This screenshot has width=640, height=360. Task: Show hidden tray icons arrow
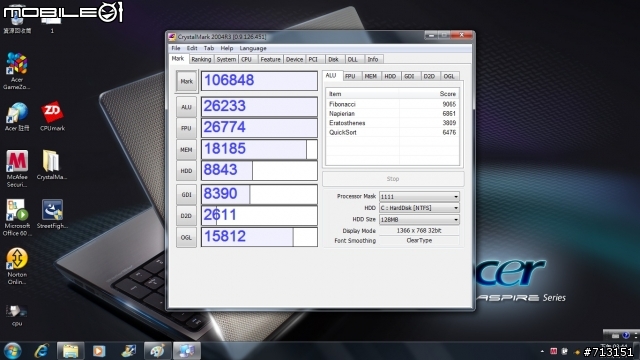coord(542,351)
